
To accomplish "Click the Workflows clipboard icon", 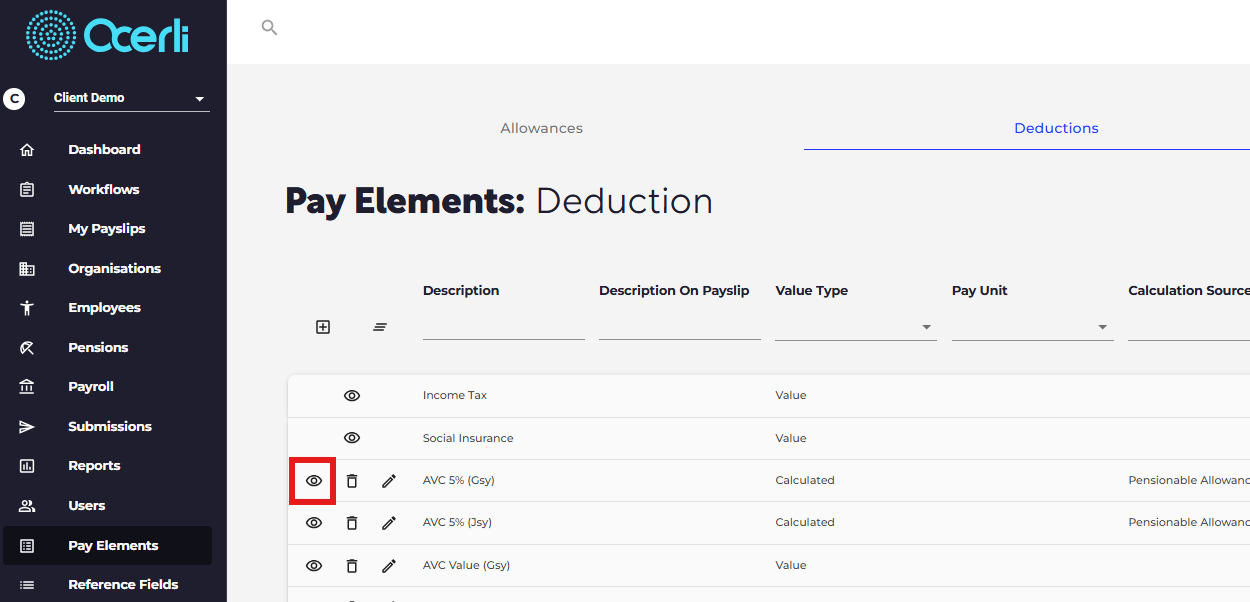I will click(x=27, y=189).
